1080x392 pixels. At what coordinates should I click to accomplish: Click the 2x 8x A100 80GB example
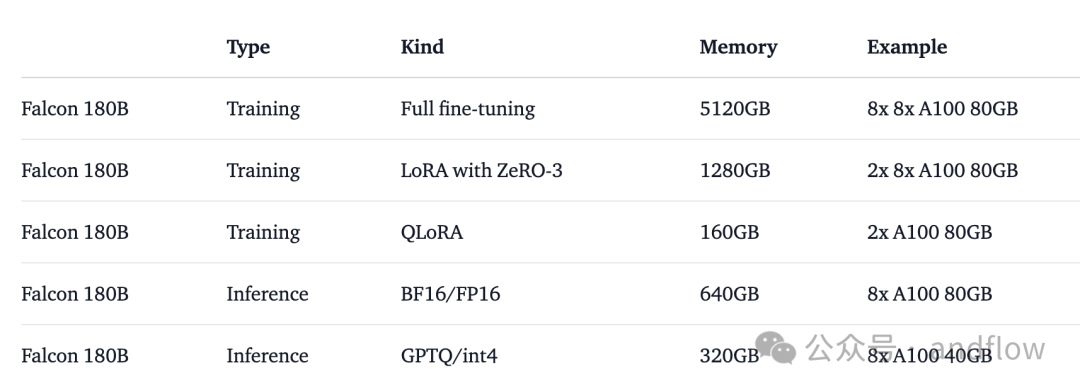point(942,170)
